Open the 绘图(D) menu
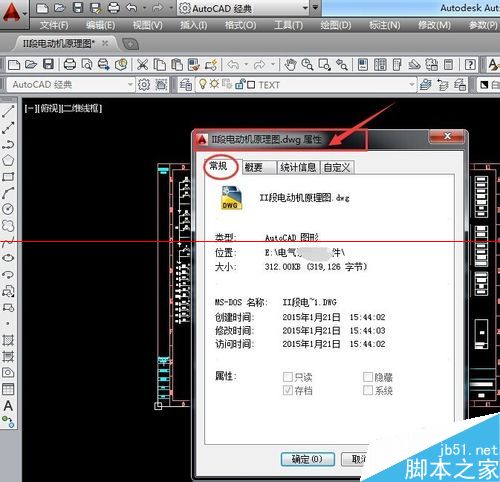Screen dimensions: 500x482 (336, 25)
